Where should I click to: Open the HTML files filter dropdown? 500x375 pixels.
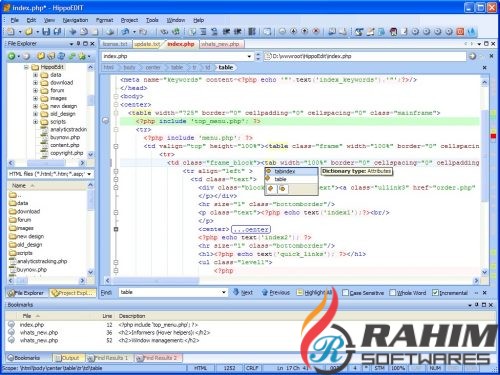89,174
